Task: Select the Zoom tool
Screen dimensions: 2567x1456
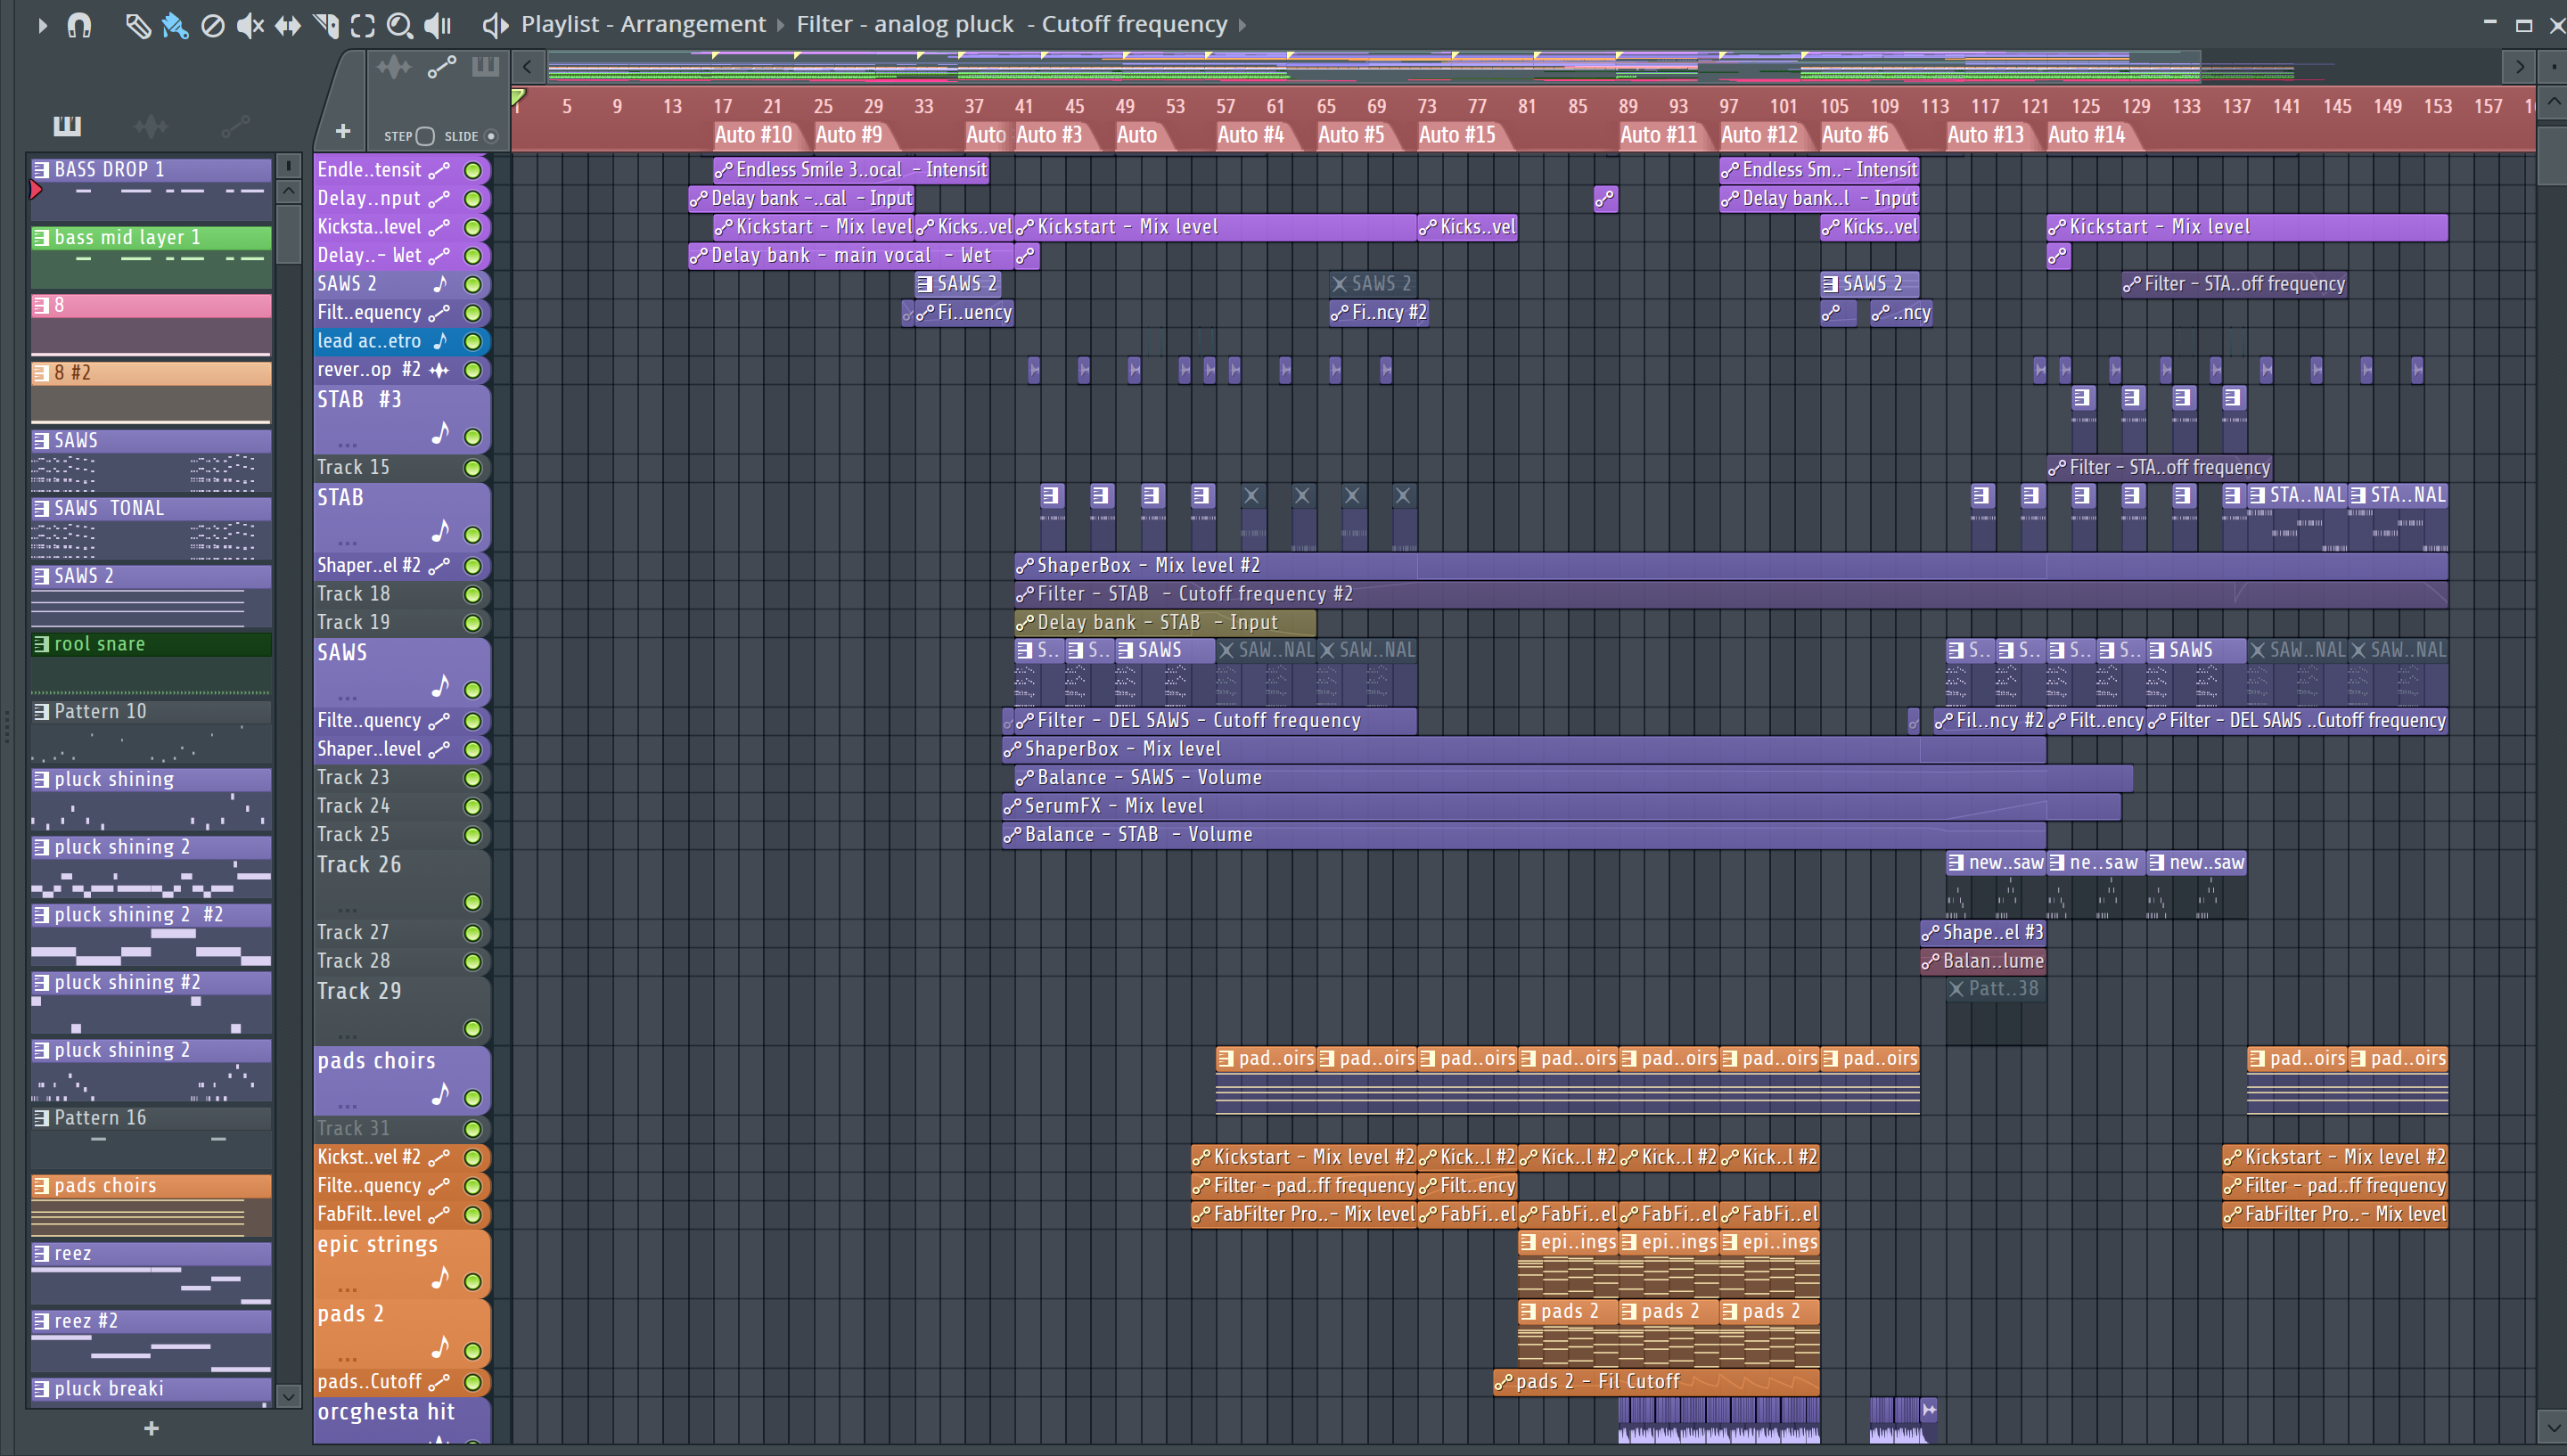Action: pyautogui.click(x=400, y=25)
